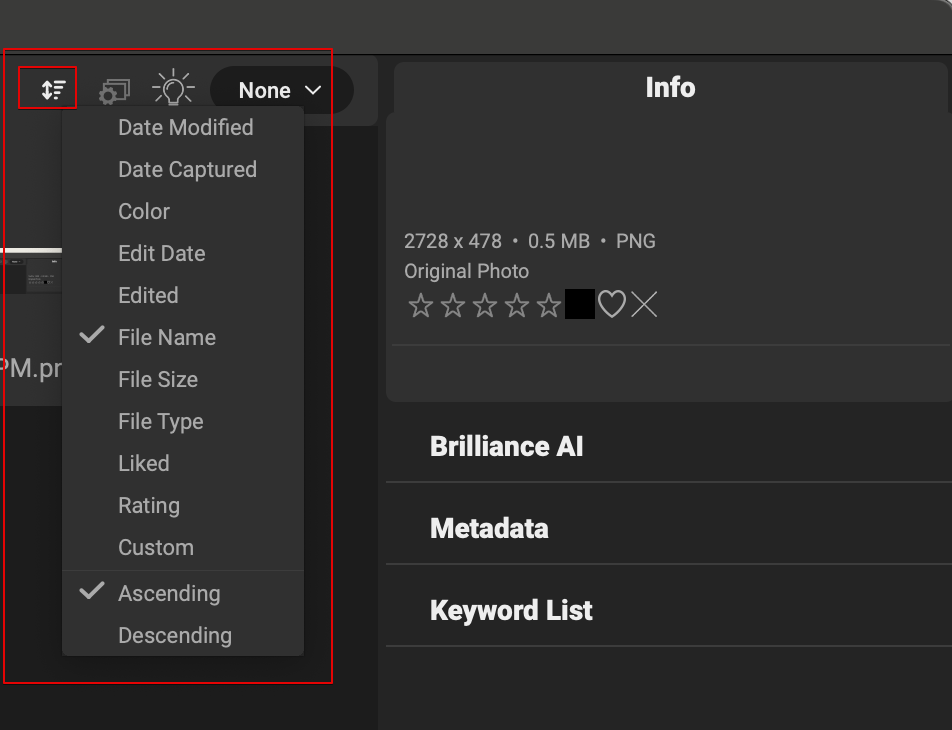Select the photo thumbnail in browser
Viewport: 952px width, 730px height.
tap(30, 272)
